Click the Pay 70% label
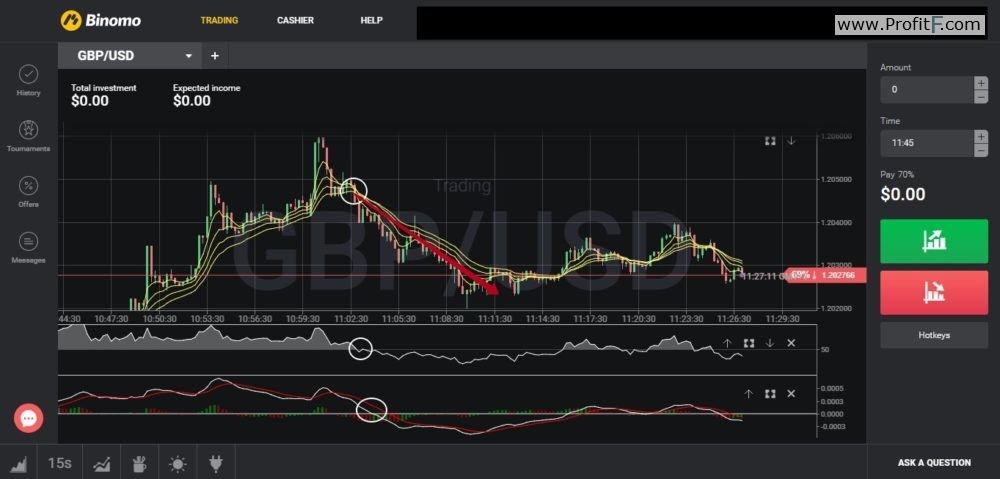Screen dimensions: 1000x479 click(x=897, y=174)
